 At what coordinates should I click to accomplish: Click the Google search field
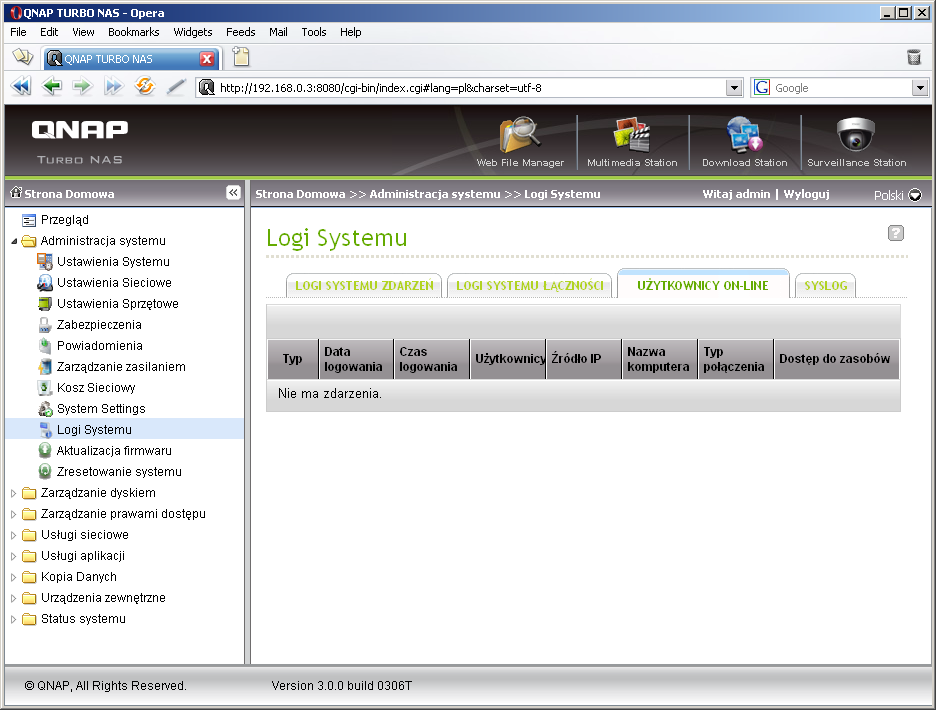841,88
